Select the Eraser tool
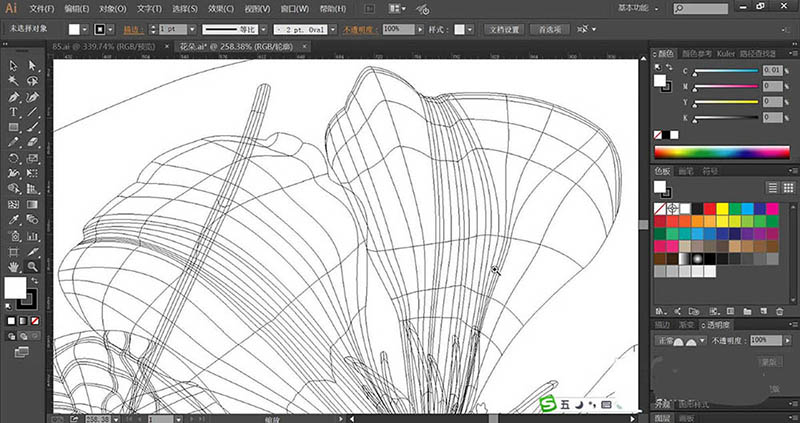800x423 pixels. pos(32,143)
